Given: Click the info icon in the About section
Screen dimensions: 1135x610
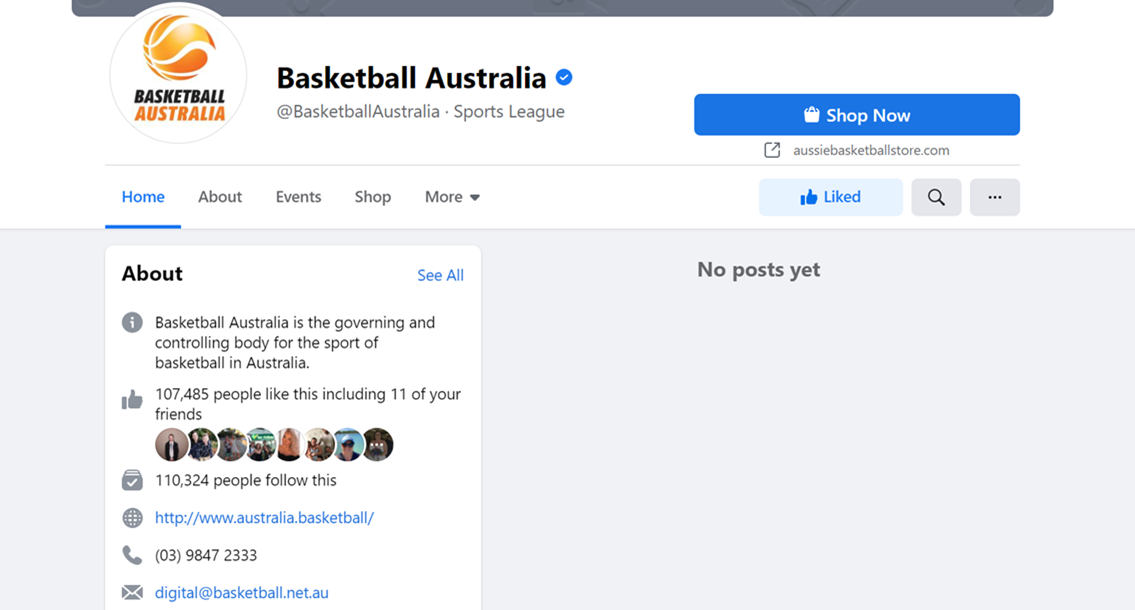Looking at the screenshot, I should [132, 322].
